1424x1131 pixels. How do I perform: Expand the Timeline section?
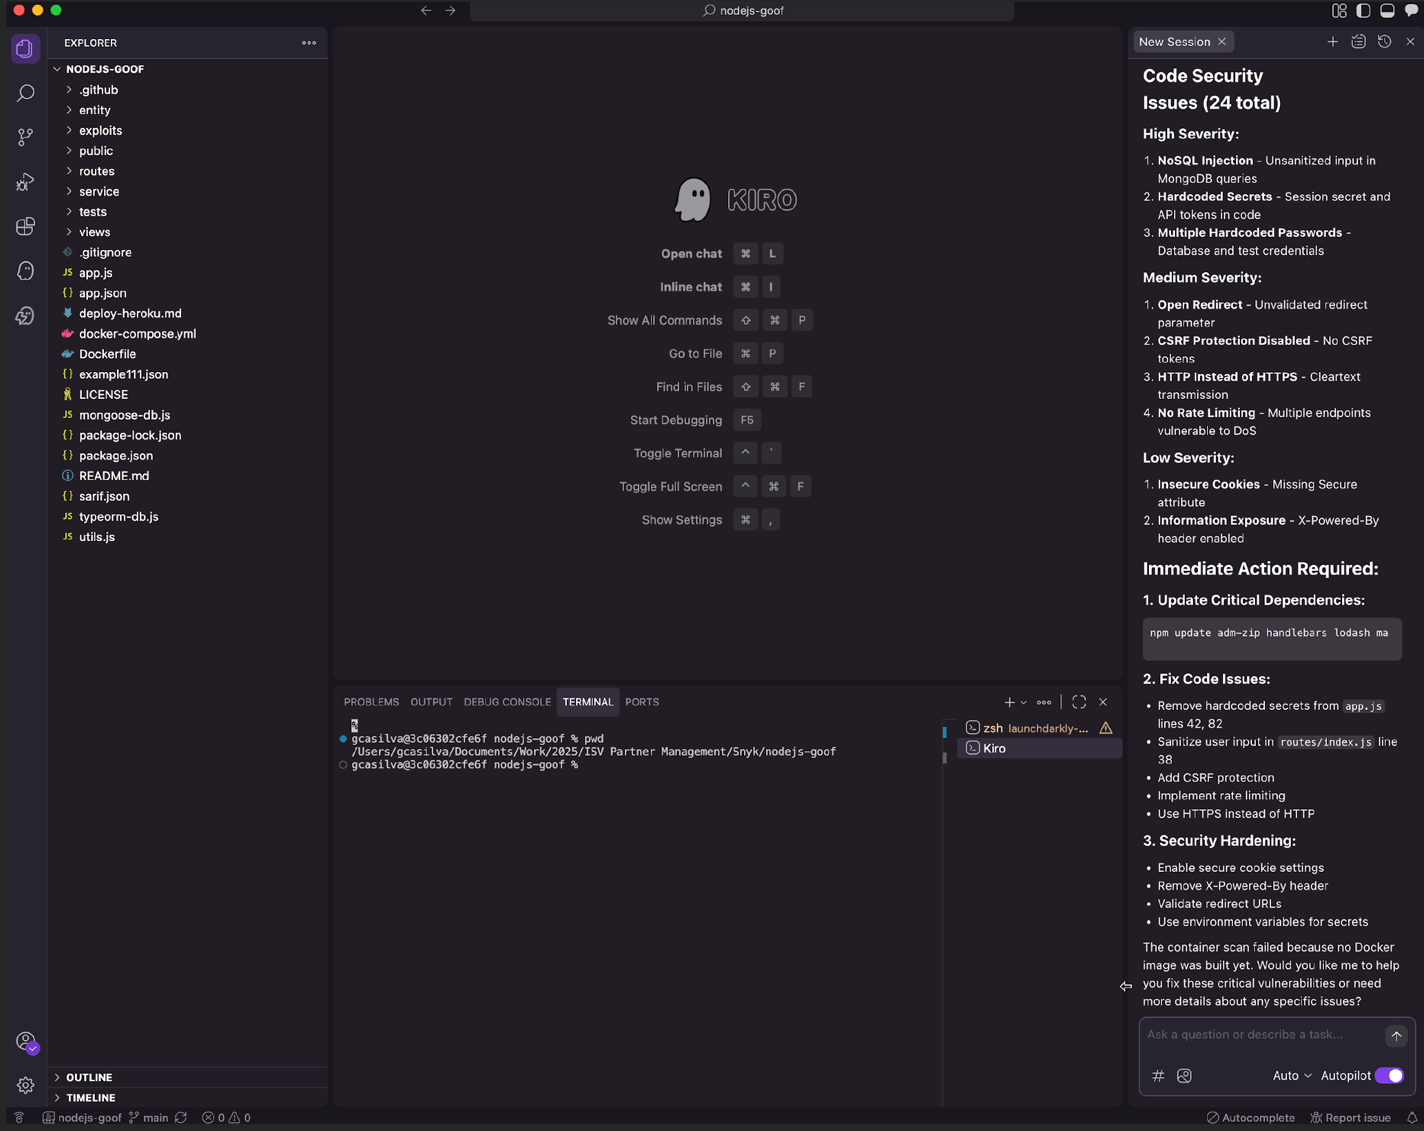[190, 1098]
